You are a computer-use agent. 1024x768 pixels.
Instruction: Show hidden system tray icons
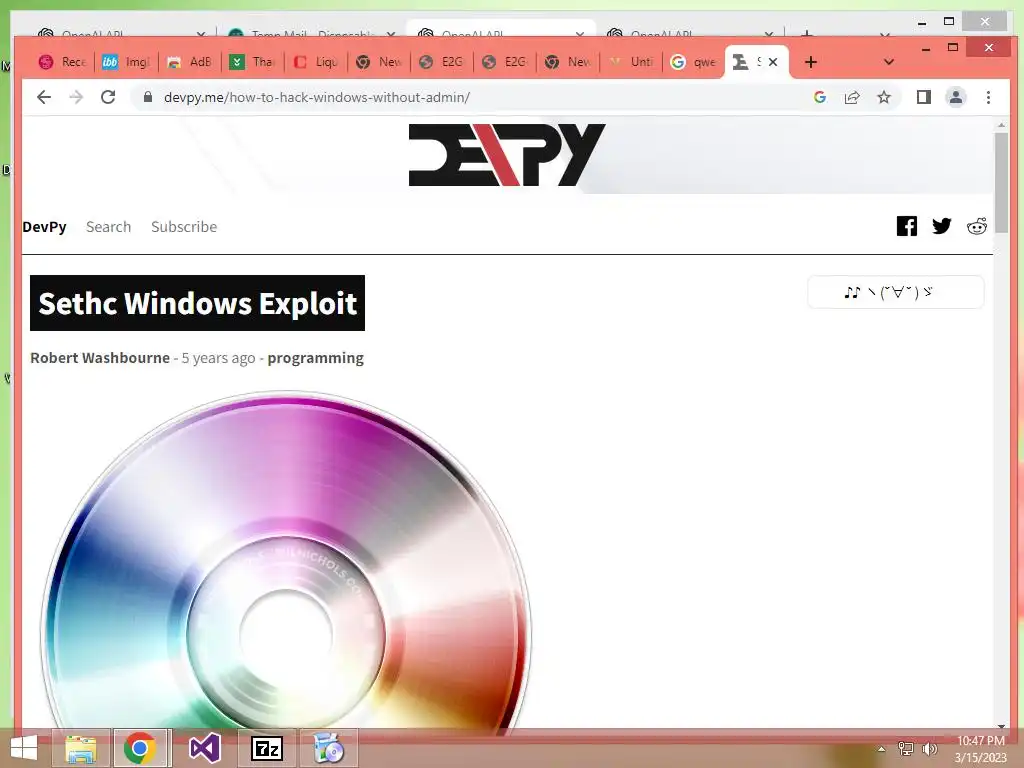[x=881, y=749]
